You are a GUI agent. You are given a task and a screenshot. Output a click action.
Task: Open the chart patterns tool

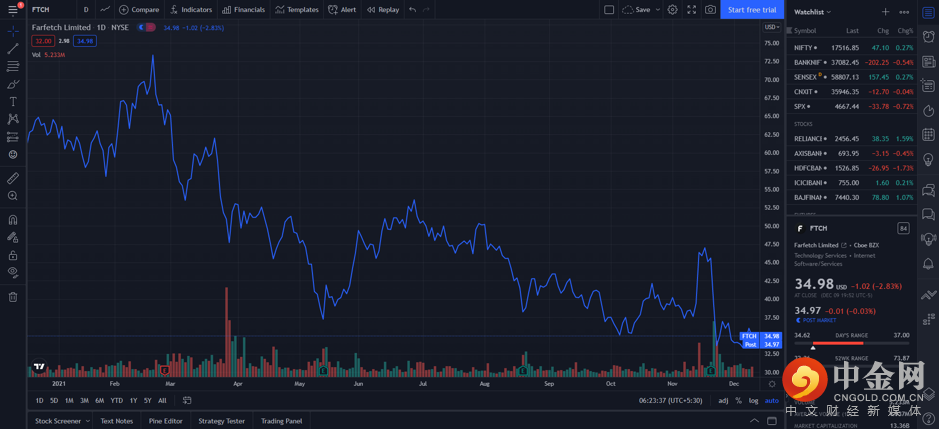(x=13, y=119)
